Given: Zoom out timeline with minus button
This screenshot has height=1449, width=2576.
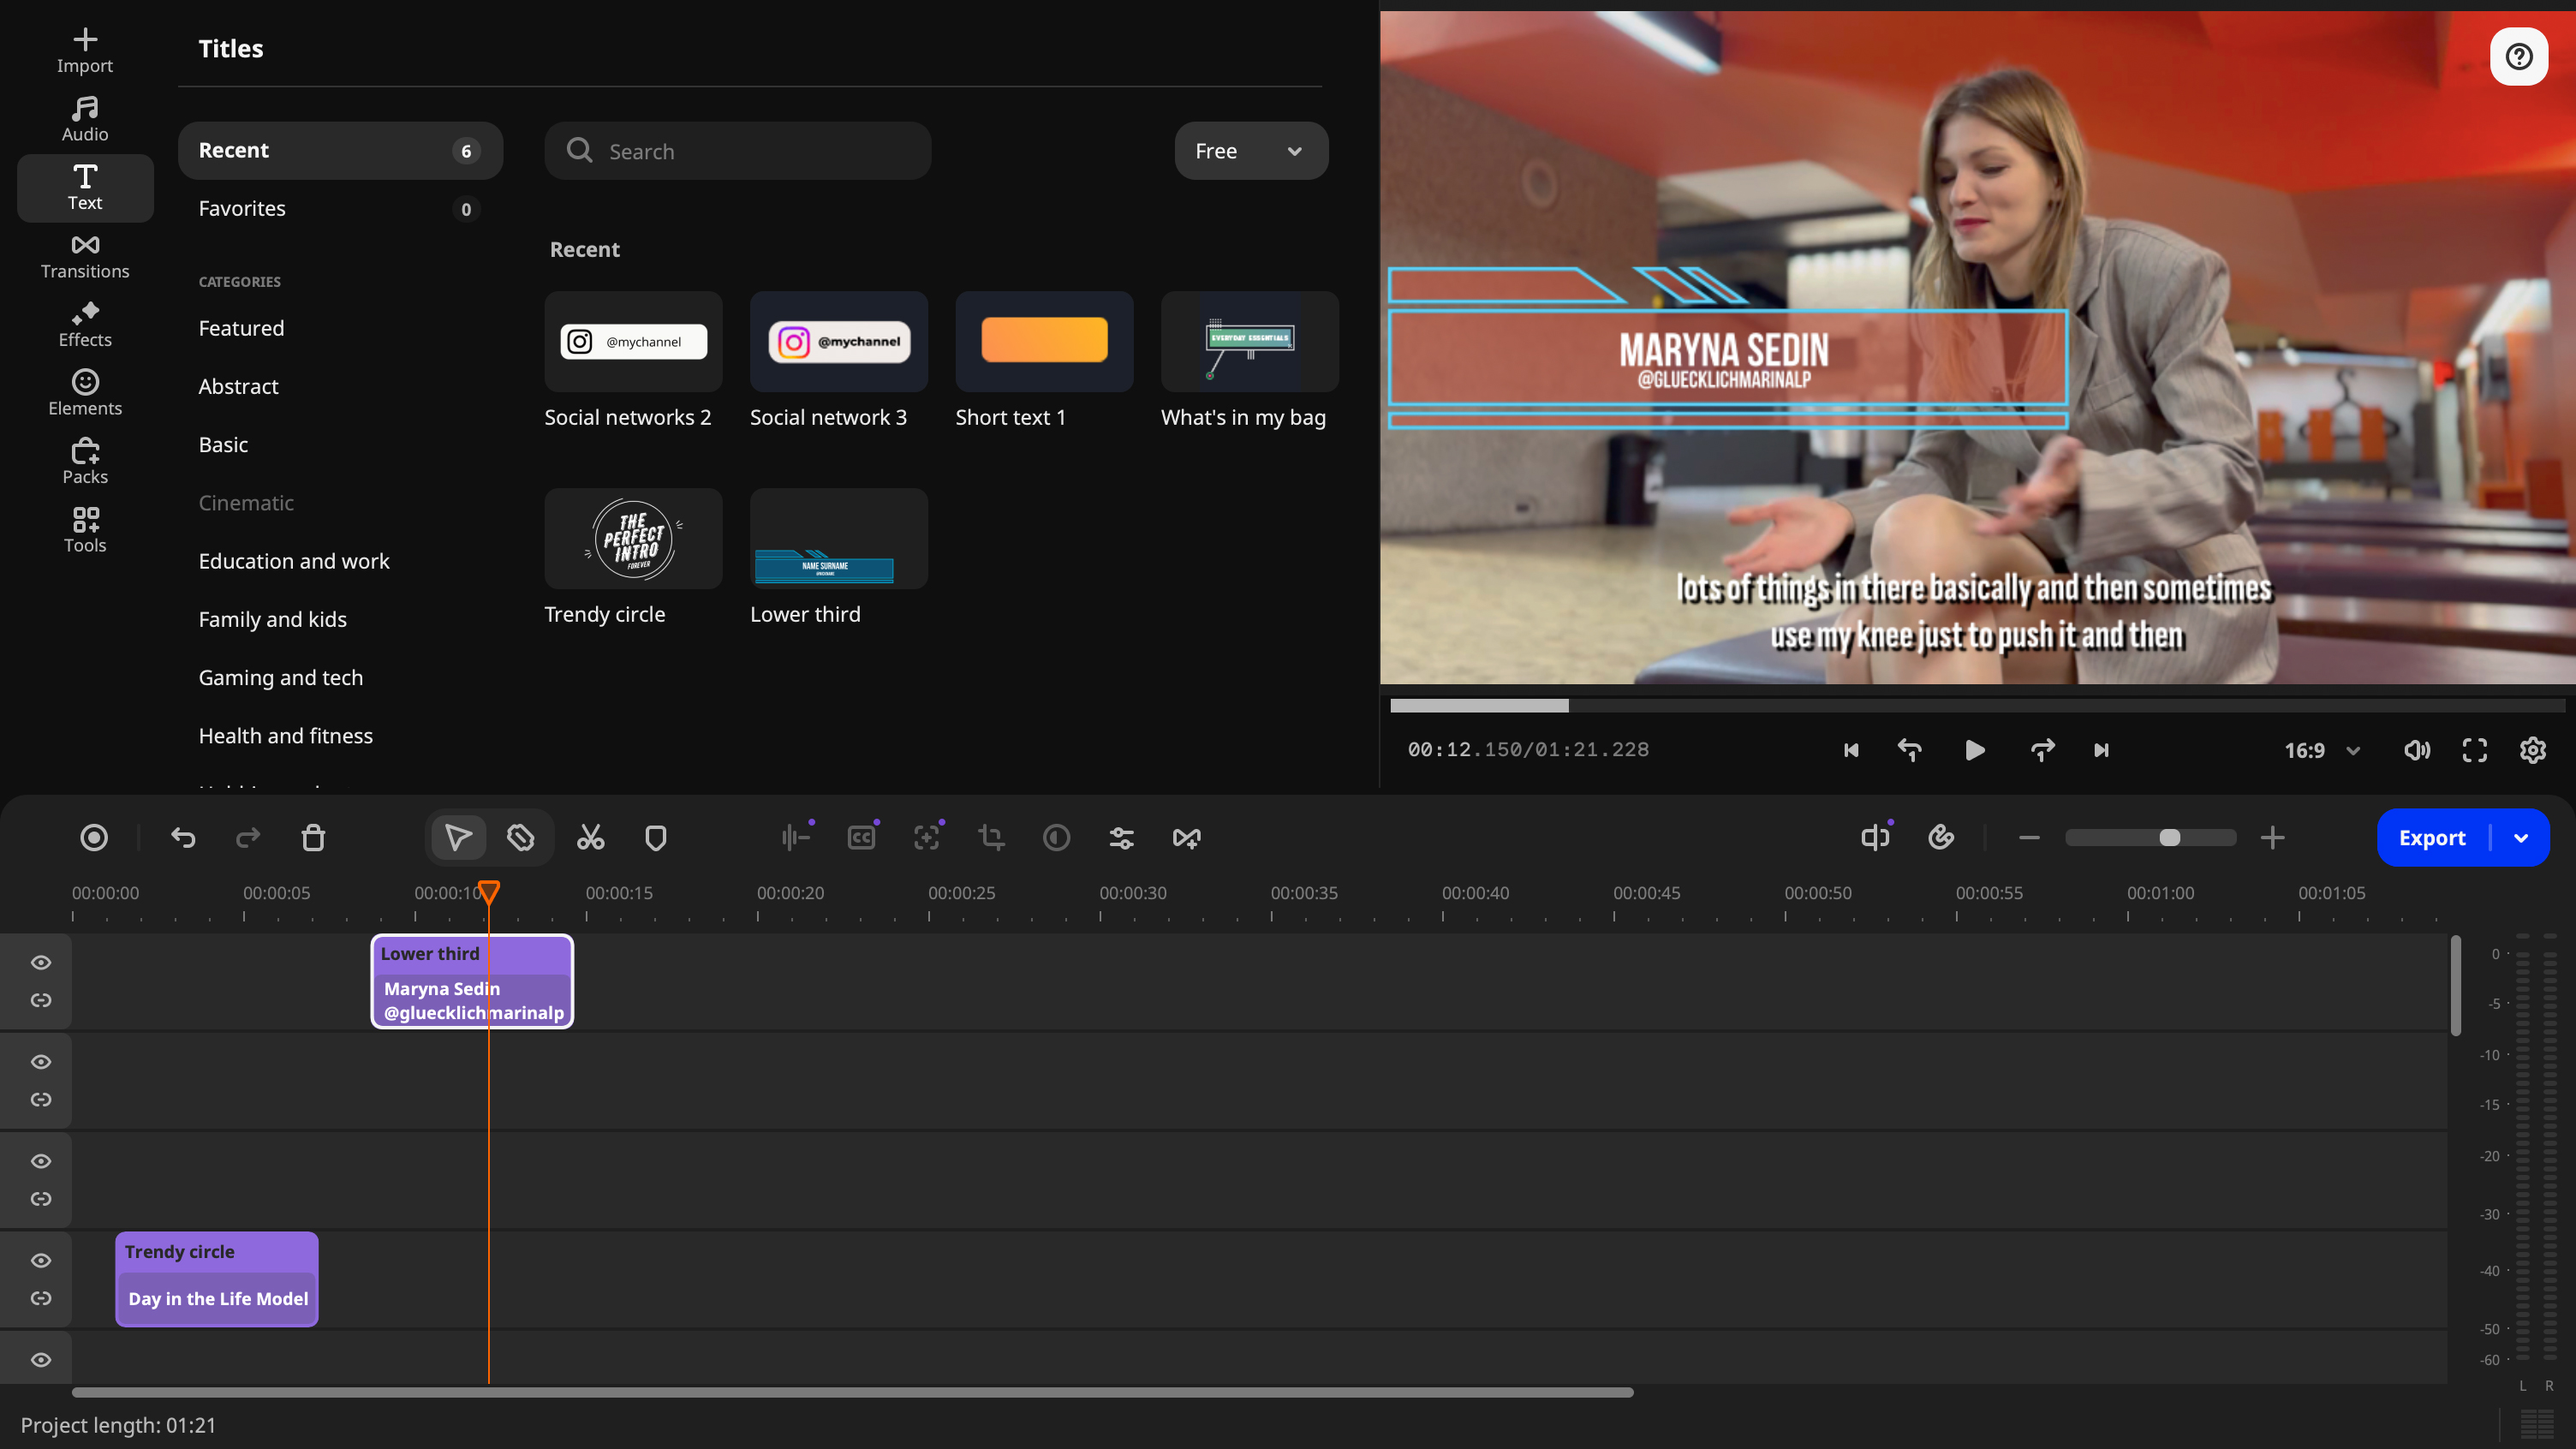Looking at the screenshot, I should [2029, 837].
